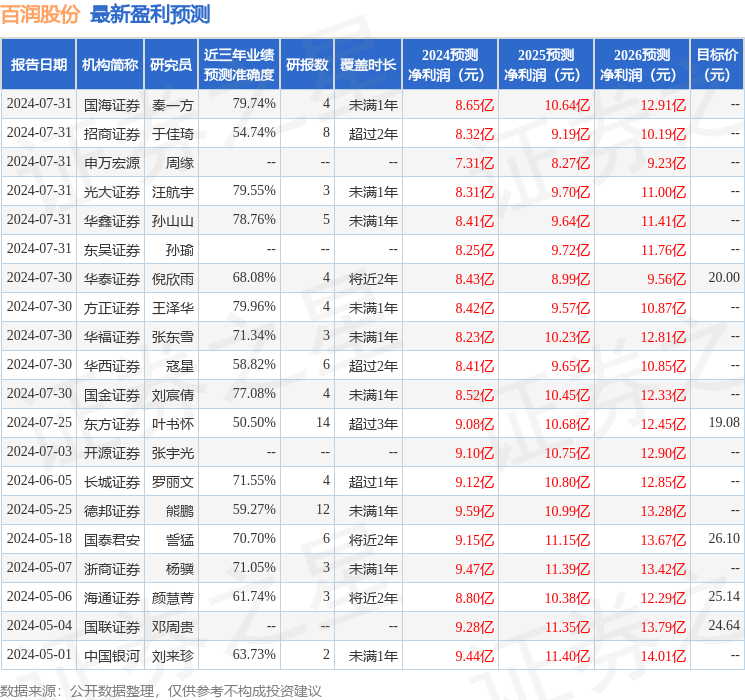Viewport: 745px width, 700px height.
Task: Click the 覆盖时长 column header
Action: [x=368, y=65]
